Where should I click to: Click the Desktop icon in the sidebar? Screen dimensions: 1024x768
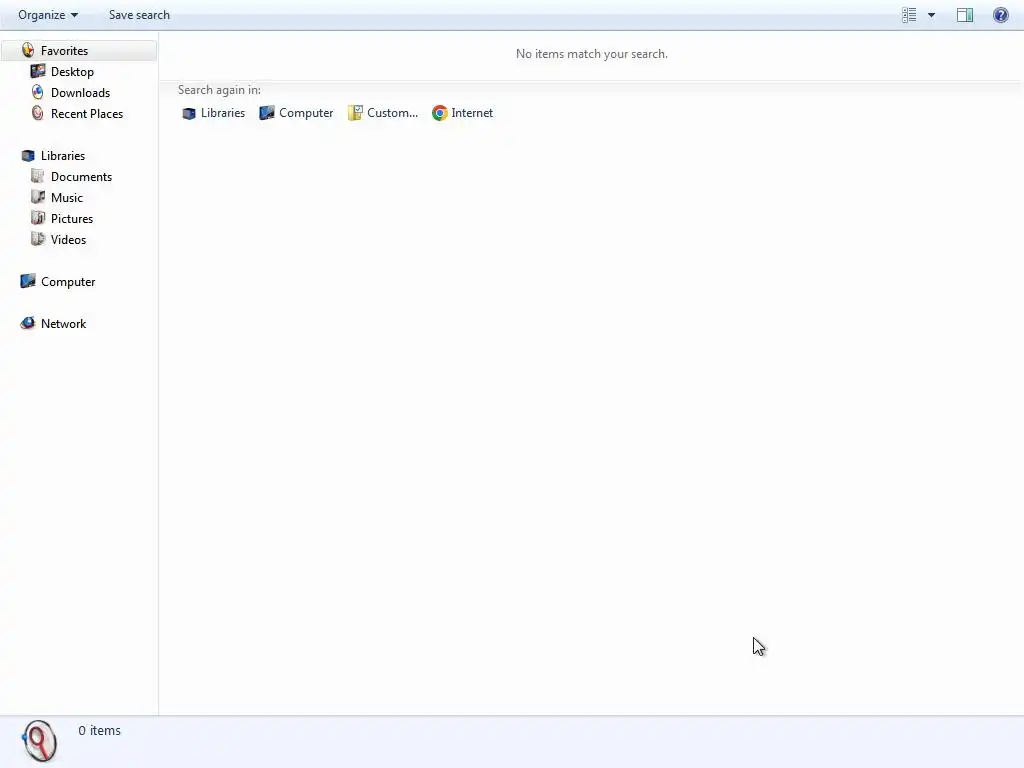(x=38, y=71)
